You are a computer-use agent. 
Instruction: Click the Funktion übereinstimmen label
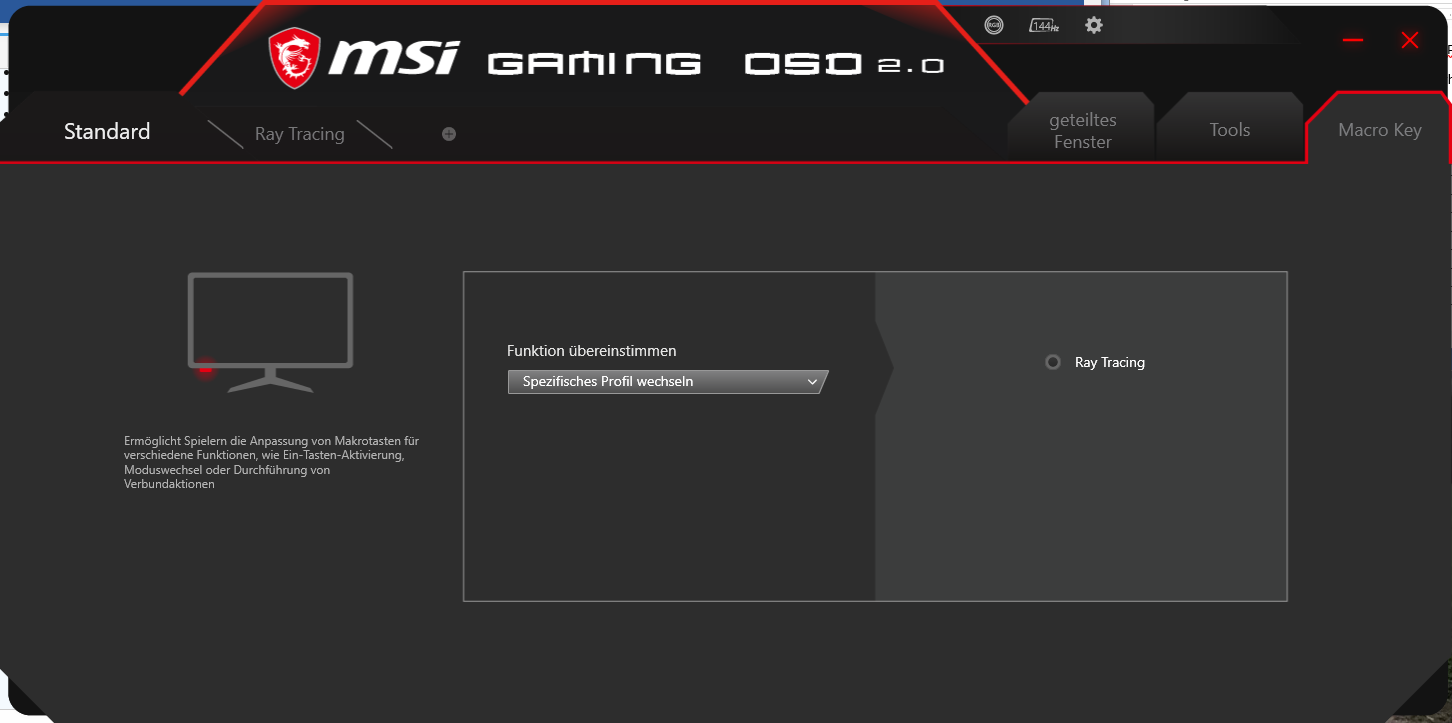[x=592, y=351]
